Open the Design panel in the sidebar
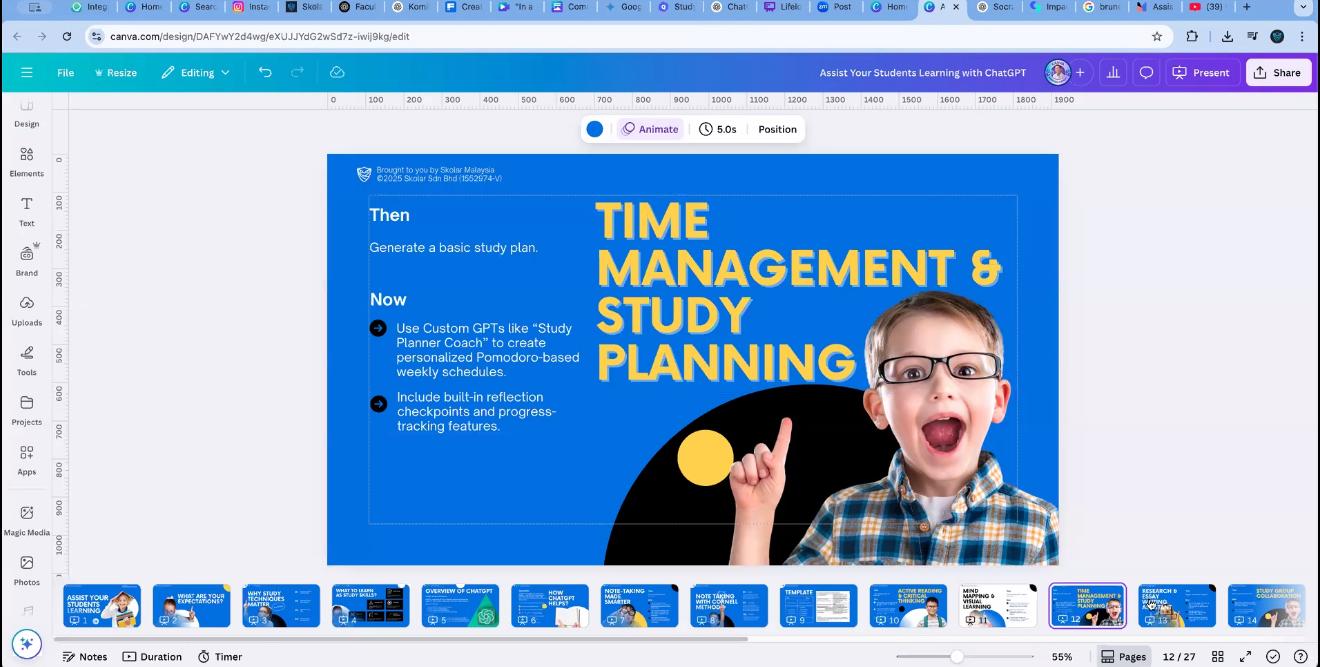This screenshot has height=667, width=1320. tap(27, 113)
